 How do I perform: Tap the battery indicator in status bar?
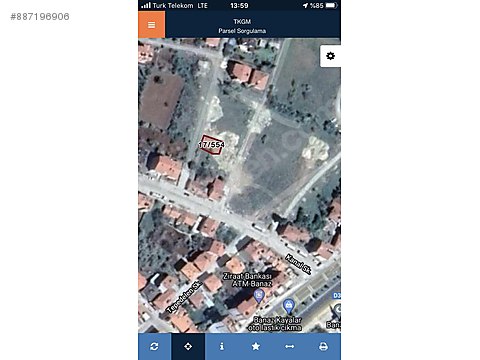(x=331, y=5)
